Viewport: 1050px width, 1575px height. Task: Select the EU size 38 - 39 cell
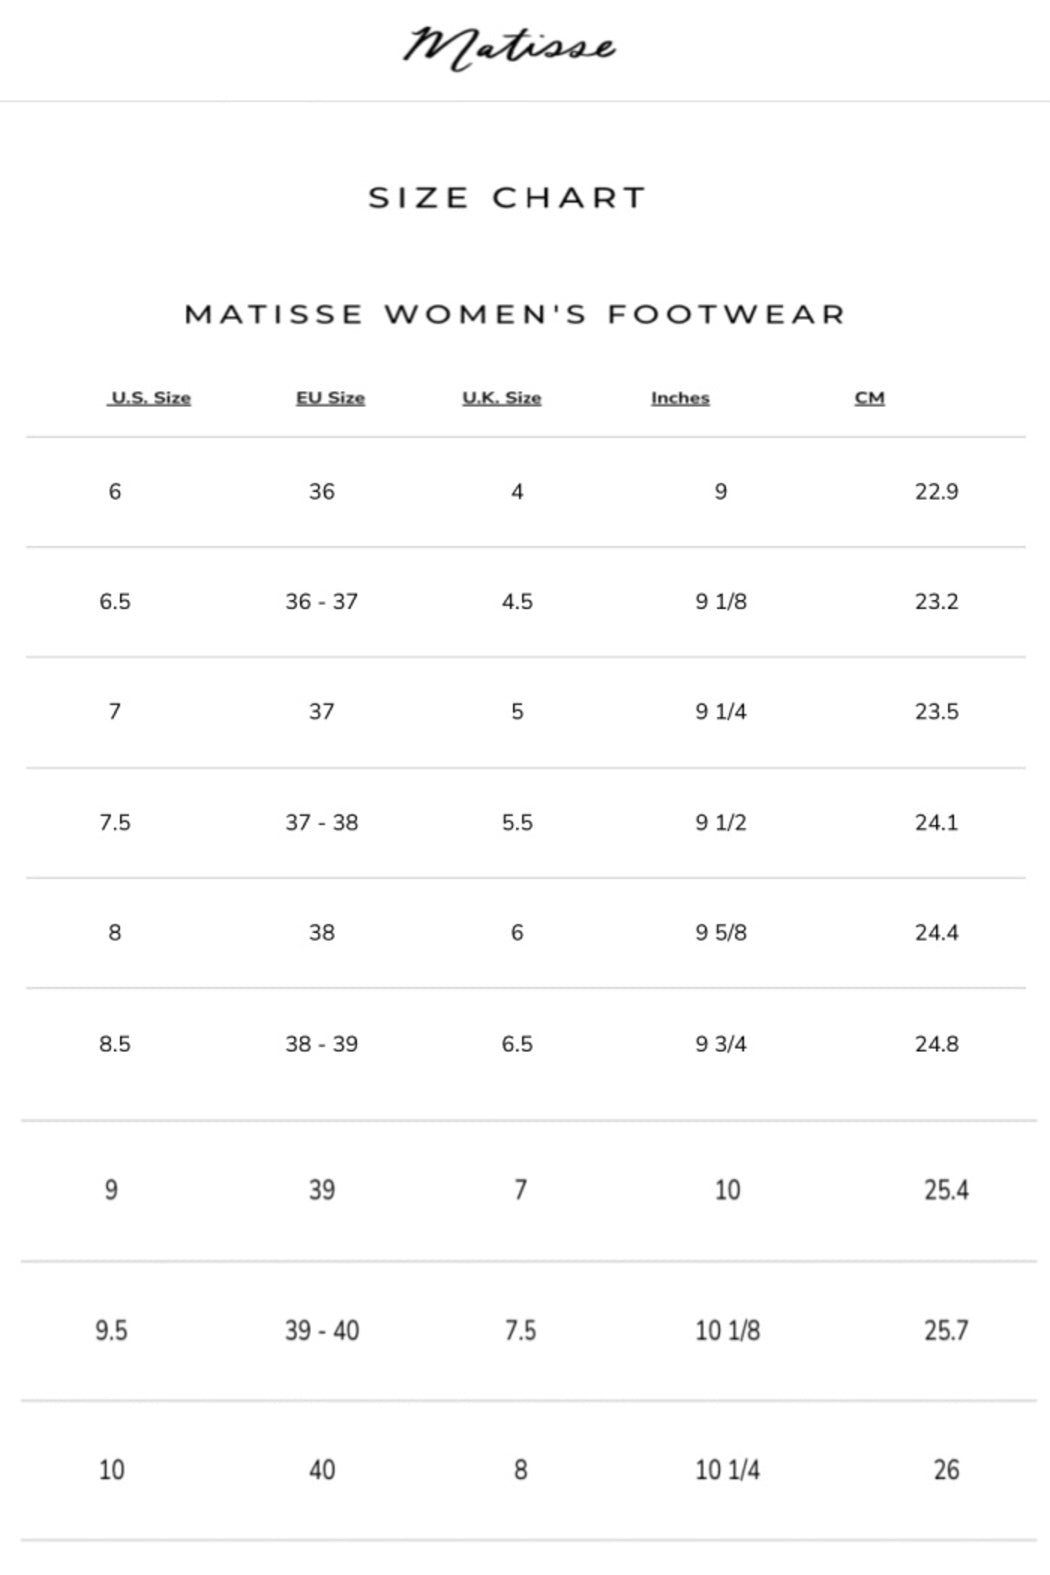[x=321, y=1044]
